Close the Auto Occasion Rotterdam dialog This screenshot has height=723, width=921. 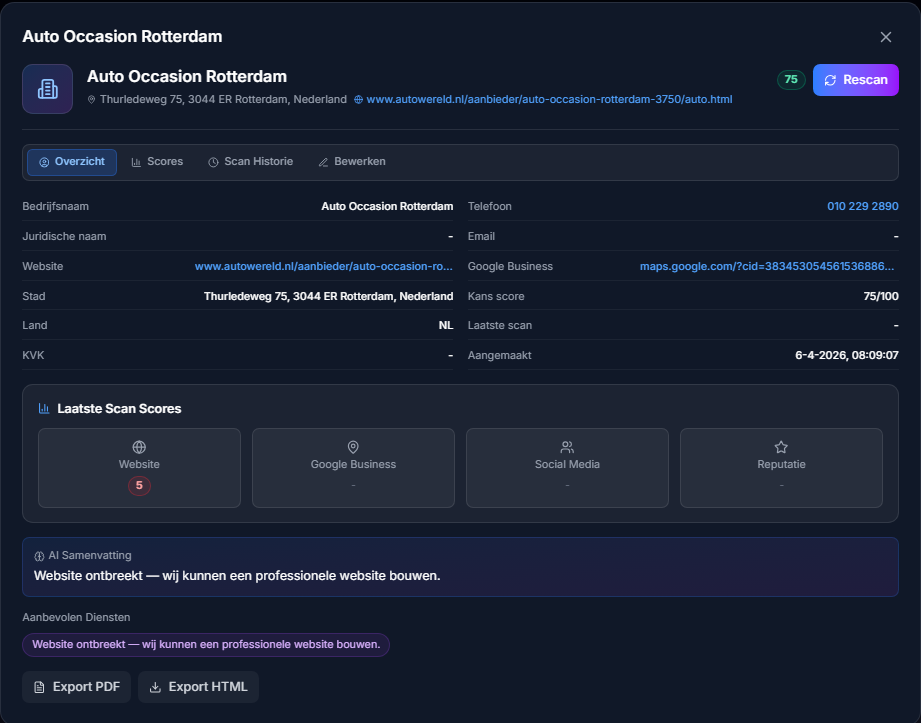coord(886,37)
